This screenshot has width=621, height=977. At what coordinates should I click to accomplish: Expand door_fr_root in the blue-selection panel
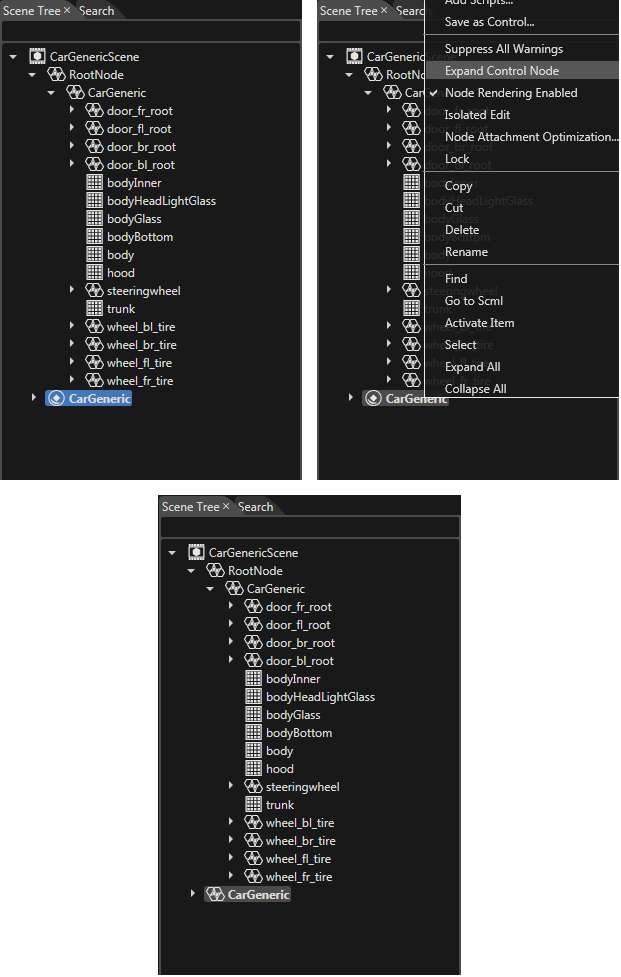[72, 110]
